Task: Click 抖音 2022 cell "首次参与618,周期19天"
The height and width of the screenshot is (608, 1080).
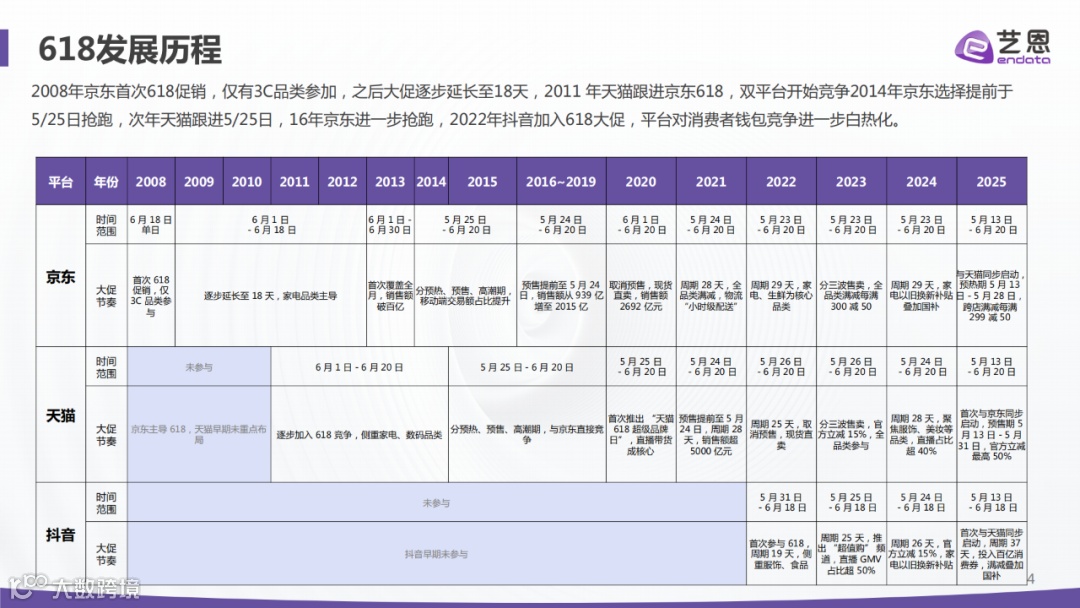Action: pos(781,554)
